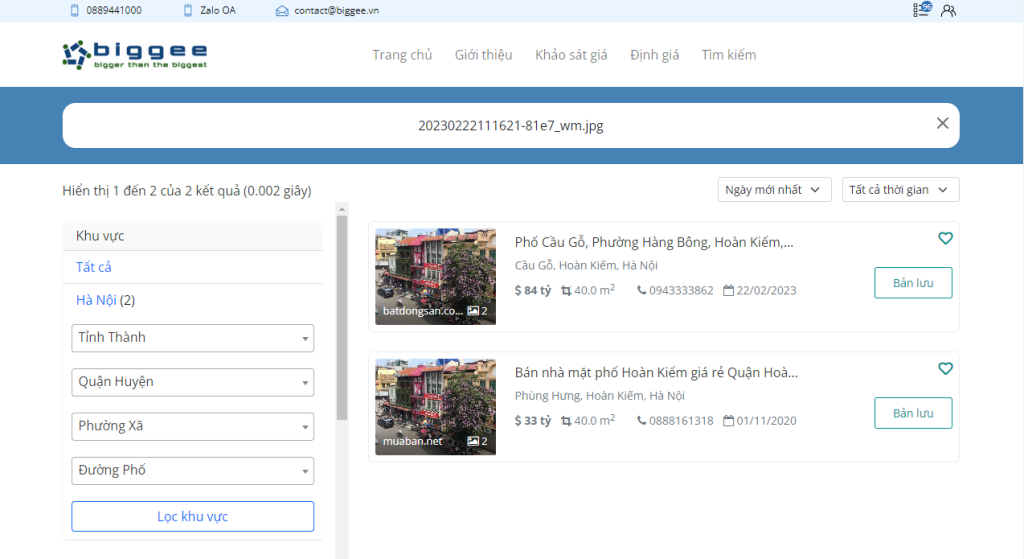The width and height of the screenshot is (1024, 559).
Task: Expand the Đường Phố combo box
Action: point(193,471)
